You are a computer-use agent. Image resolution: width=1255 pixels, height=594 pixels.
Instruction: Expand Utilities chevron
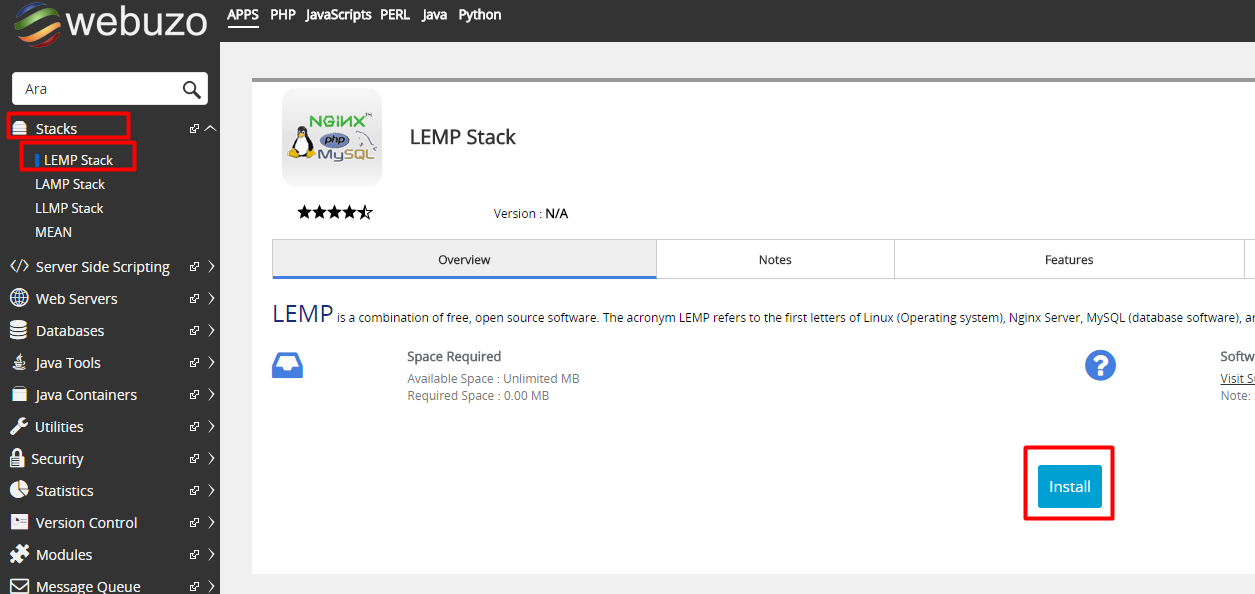click(211, 427)
